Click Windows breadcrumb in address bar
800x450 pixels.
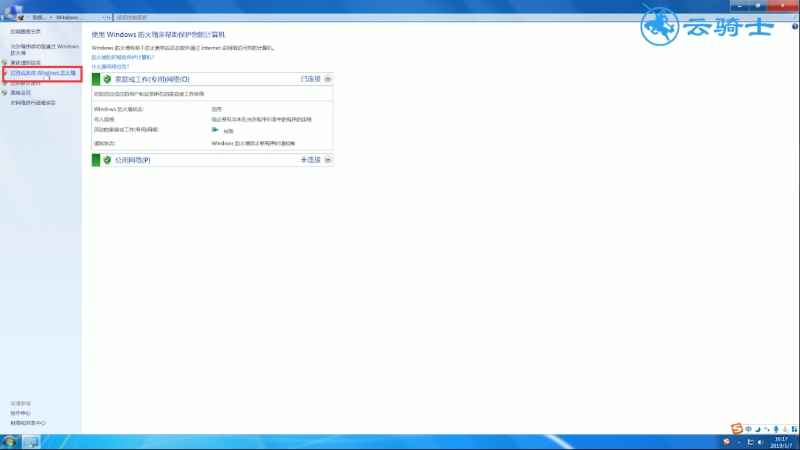pyautogui.click(x=69, y=17)
